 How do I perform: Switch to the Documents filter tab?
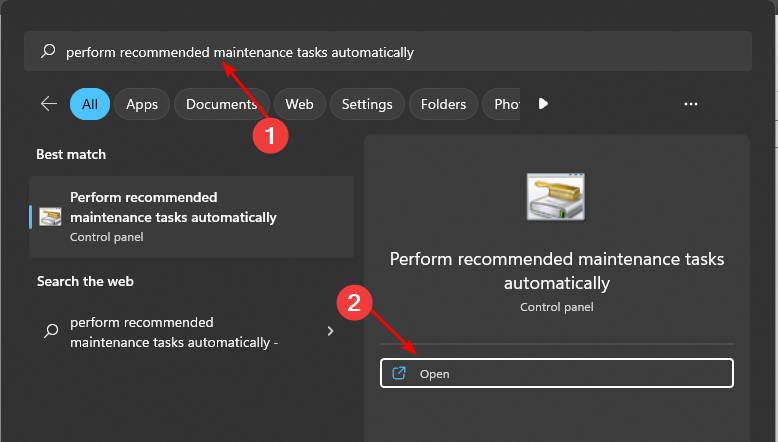[221, 104]
